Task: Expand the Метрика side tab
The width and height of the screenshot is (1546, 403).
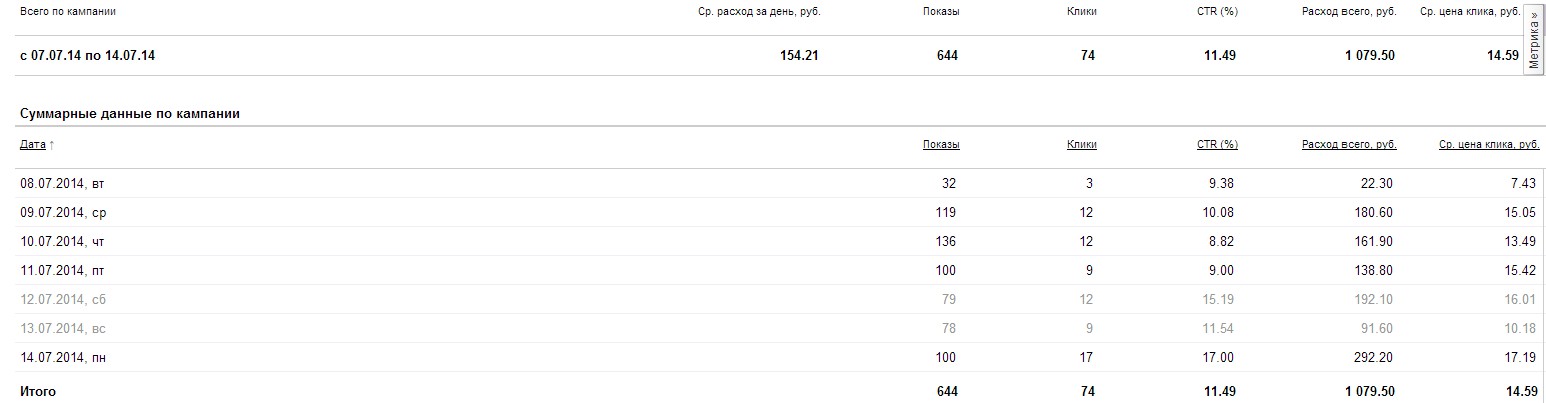Action: tap(1535, 39)
